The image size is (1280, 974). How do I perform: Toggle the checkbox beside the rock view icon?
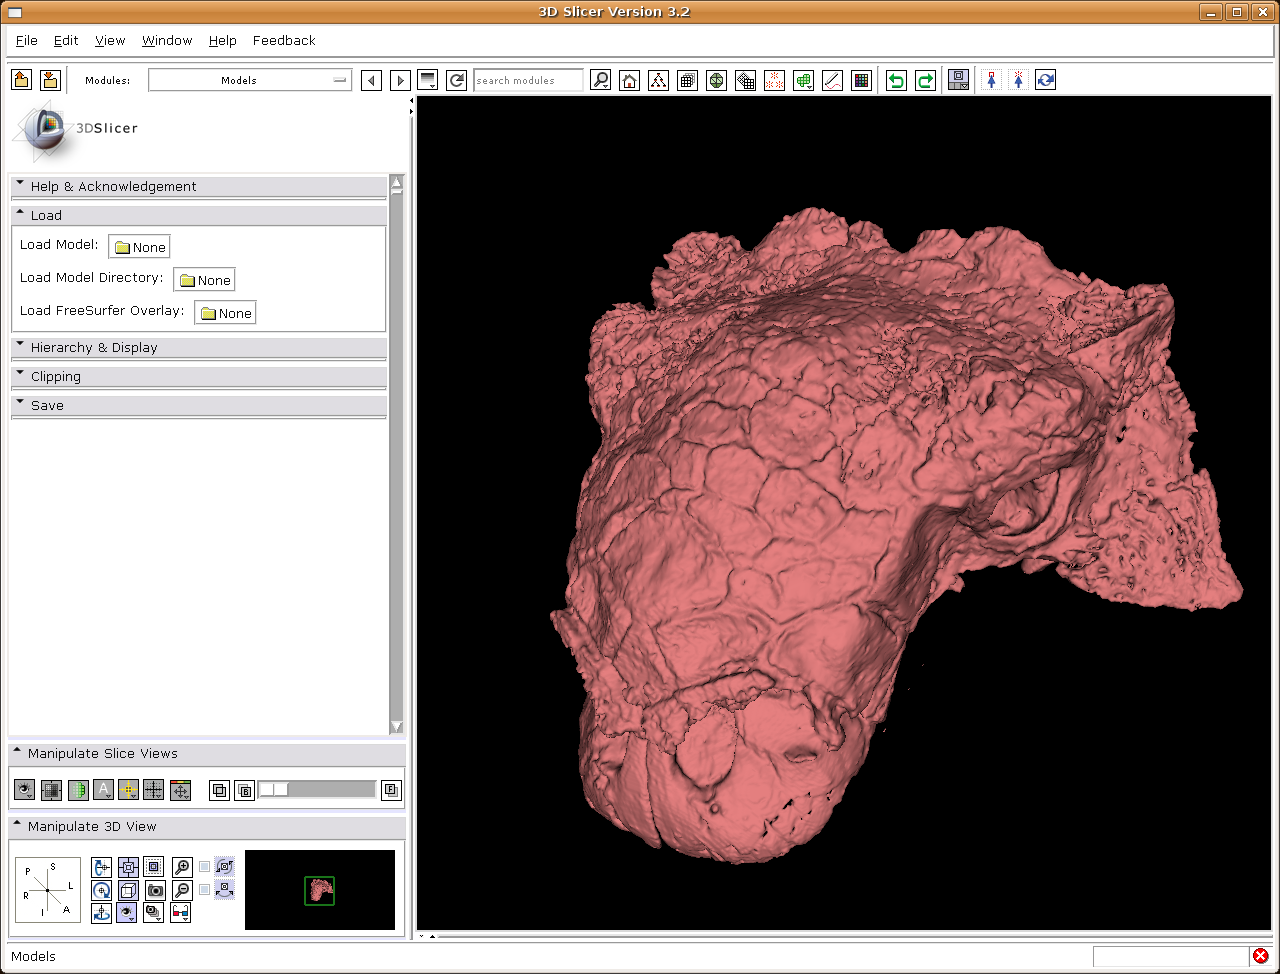point(205,889)
